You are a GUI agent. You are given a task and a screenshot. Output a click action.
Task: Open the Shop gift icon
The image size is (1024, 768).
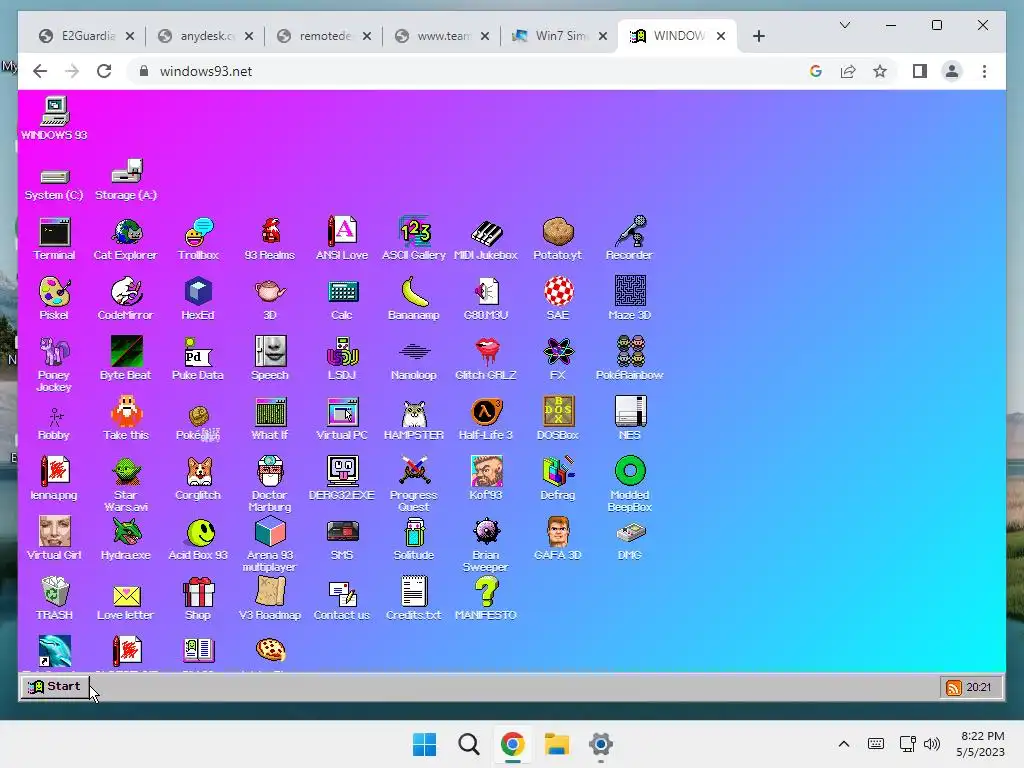(198, 599)
